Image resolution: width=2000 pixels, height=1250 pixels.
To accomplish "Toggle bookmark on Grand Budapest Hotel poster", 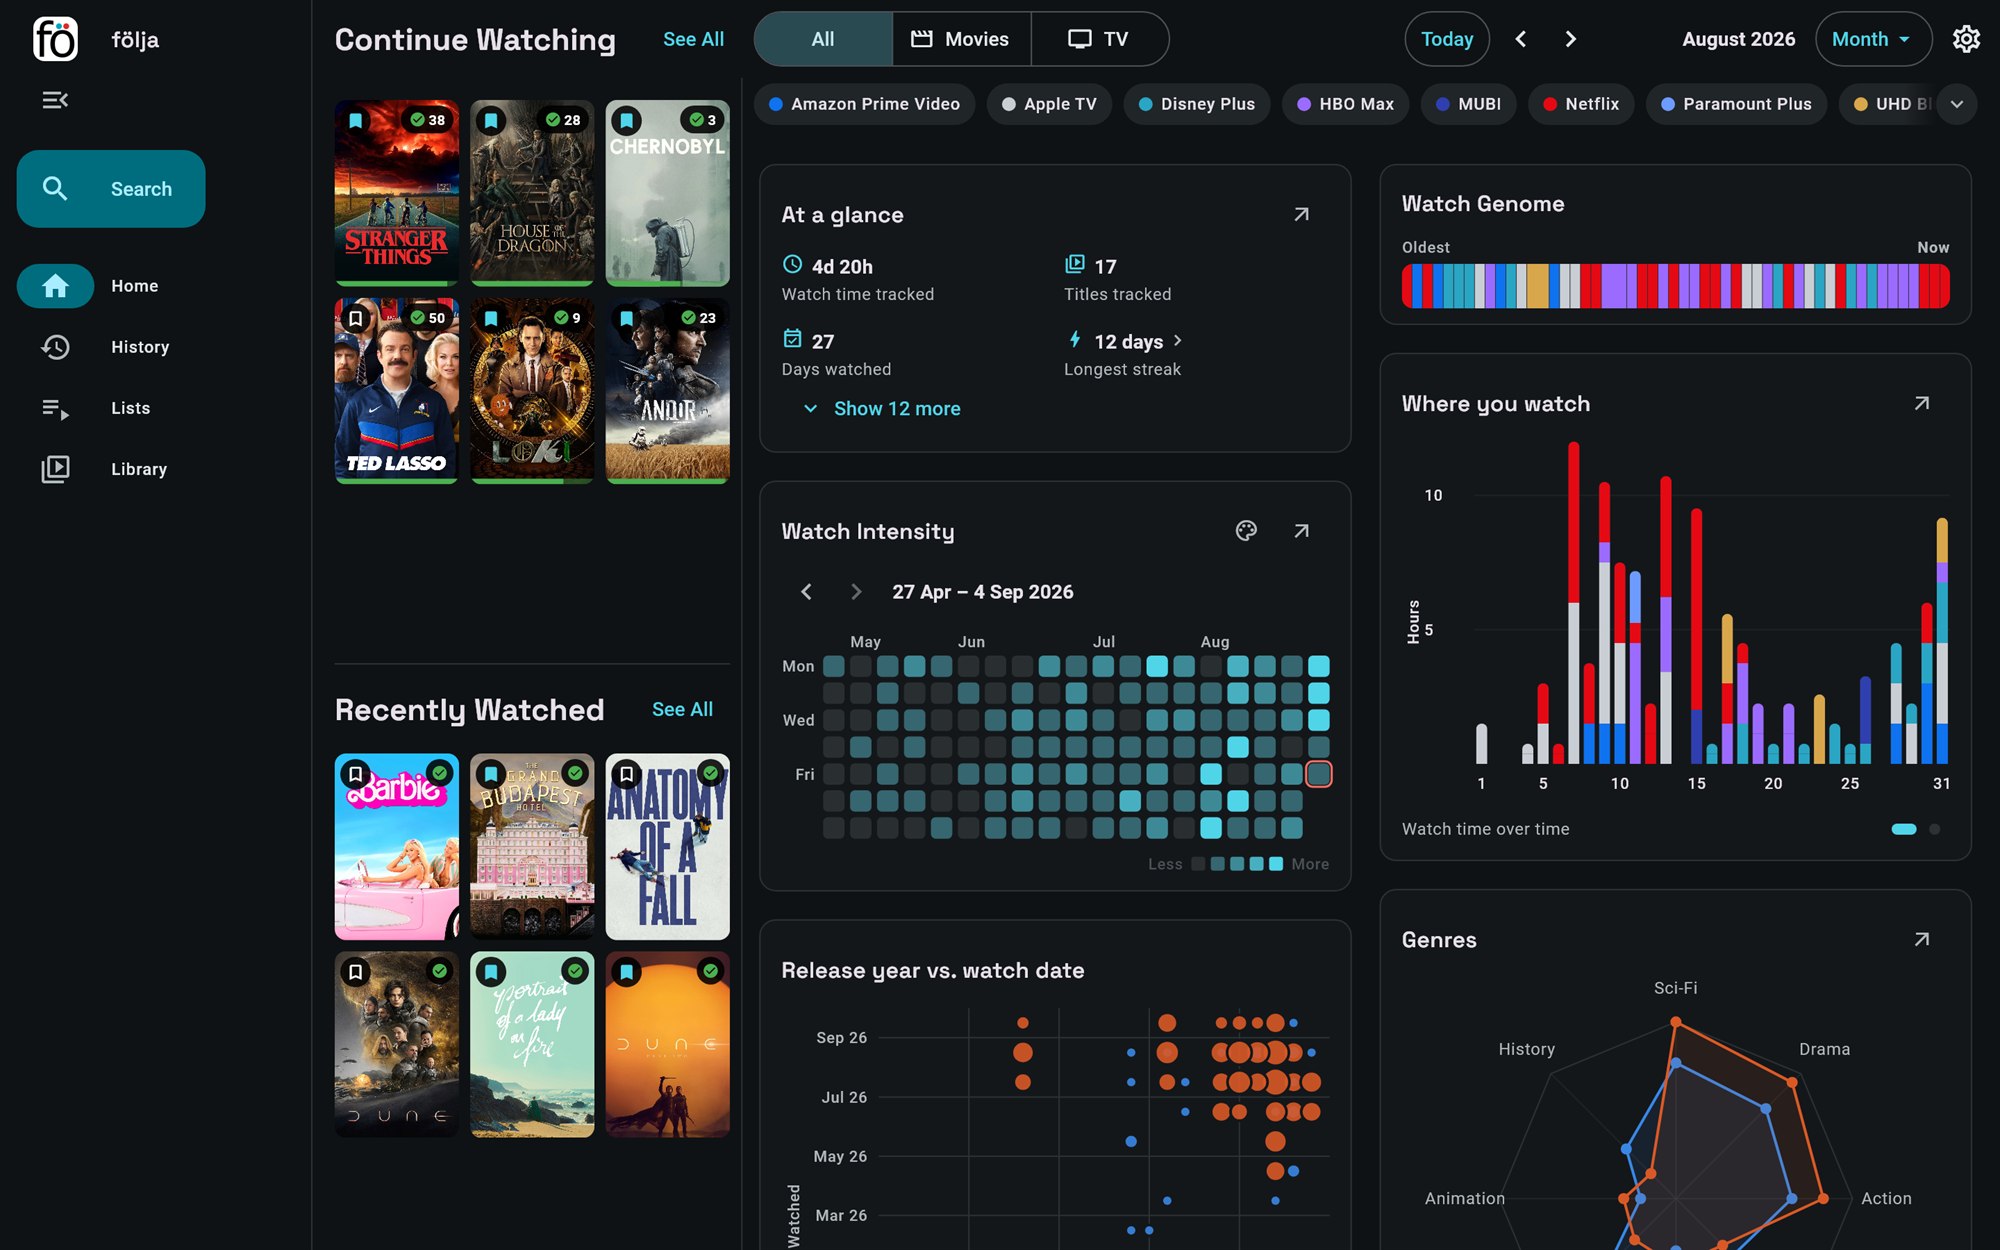I will point(491,773).
